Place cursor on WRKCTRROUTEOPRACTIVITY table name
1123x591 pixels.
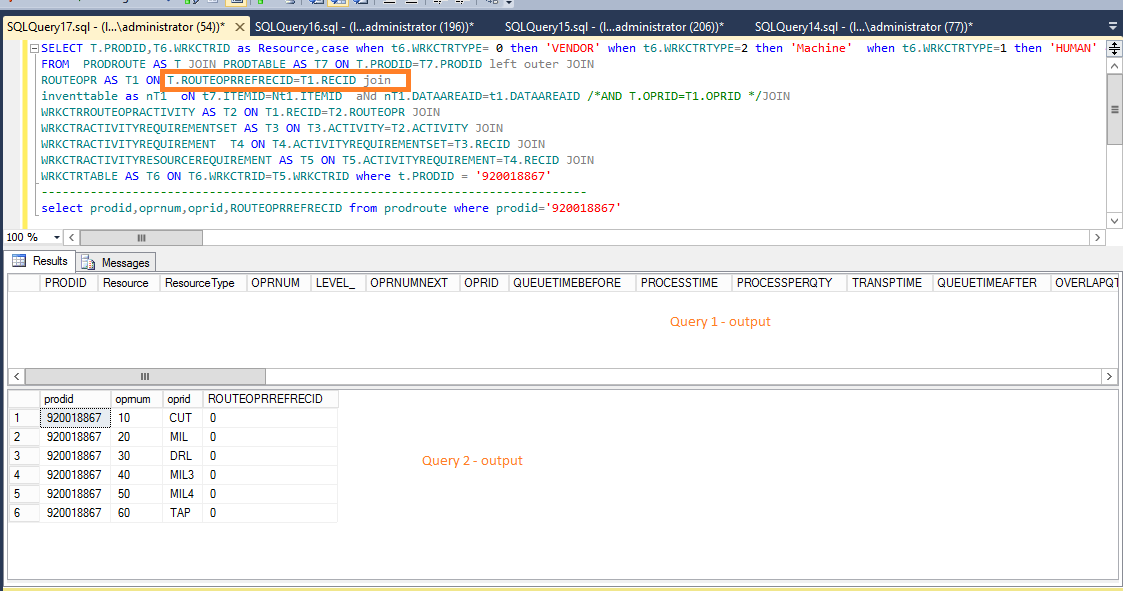pyautogui.click(x=118, y=112)
